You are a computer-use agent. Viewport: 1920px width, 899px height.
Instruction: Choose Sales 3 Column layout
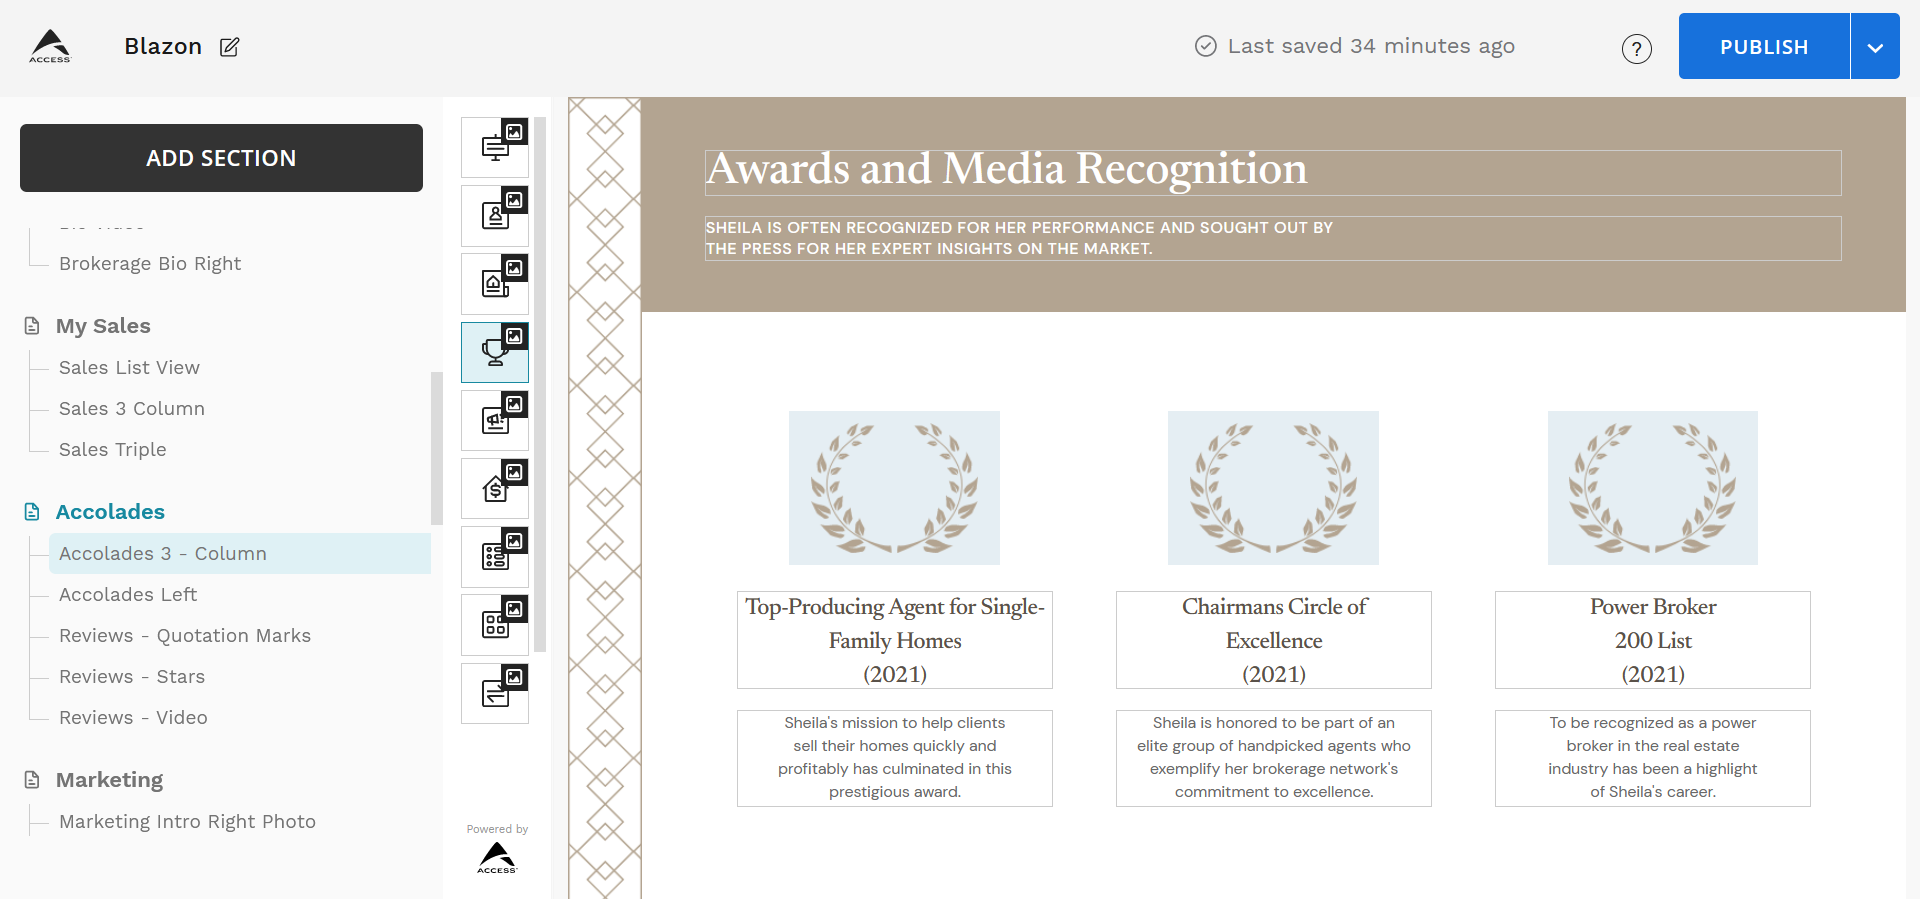pos(132,409)
